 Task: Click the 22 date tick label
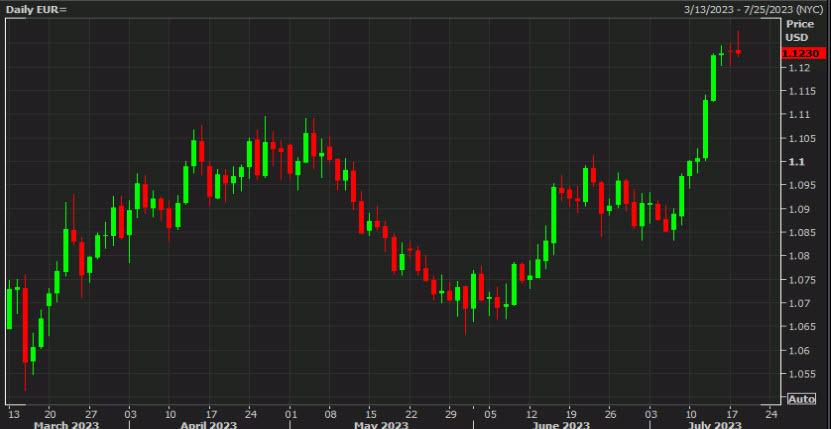(411, 414)
